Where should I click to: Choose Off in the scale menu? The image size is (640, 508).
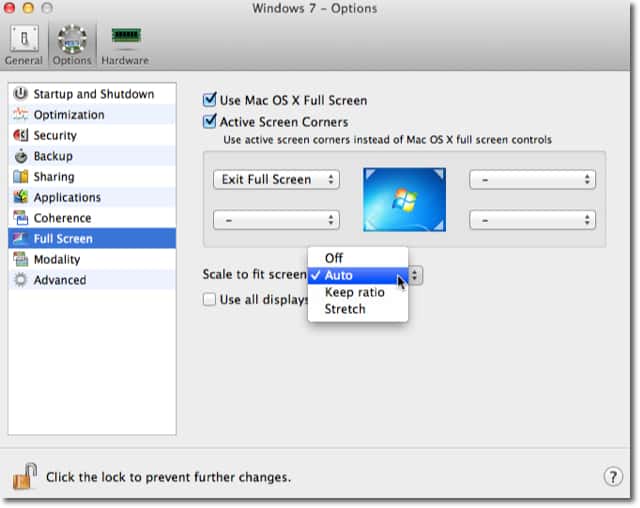pyautogui.click(x=358, y=258)
